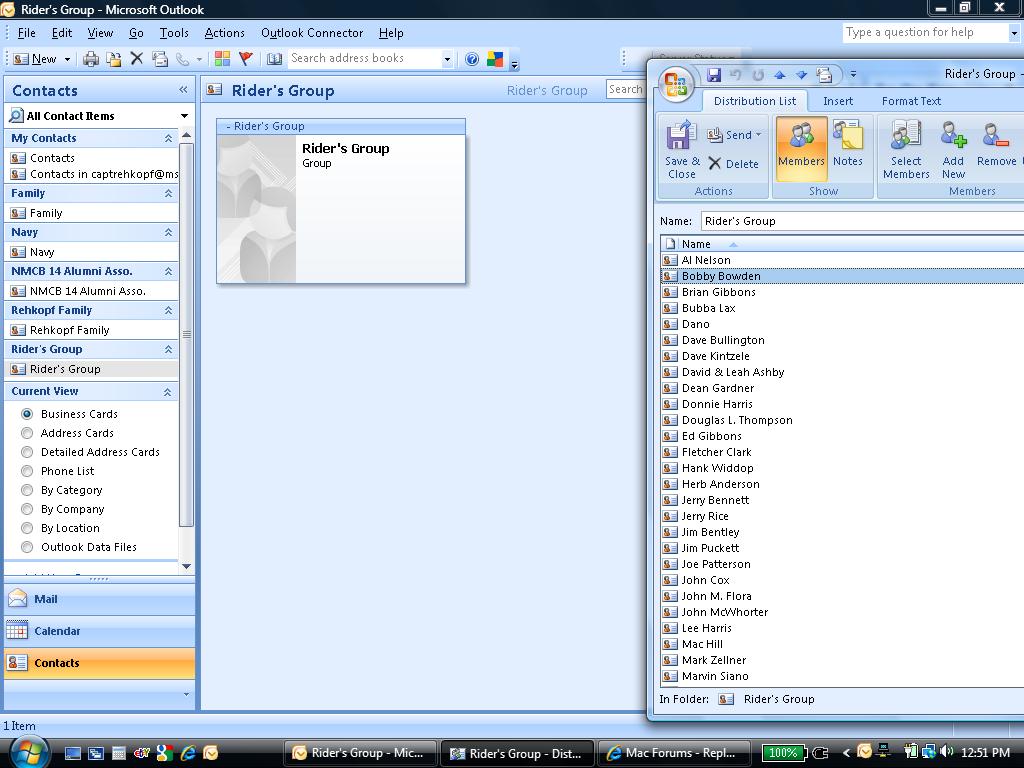
Task: Open the Mail navigation pane
Action: 99,599
